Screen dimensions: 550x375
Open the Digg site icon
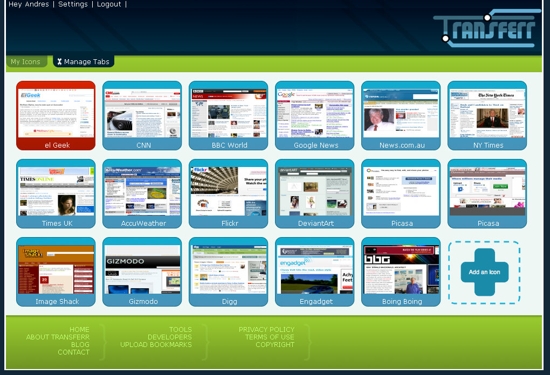pyautogui.click(x=228, y=272)
